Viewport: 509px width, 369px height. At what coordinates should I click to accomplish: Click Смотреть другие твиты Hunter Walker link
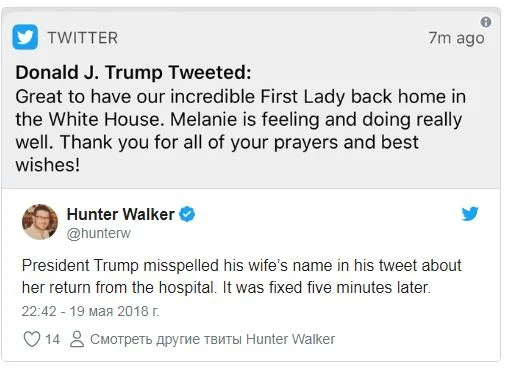point(212,339)
